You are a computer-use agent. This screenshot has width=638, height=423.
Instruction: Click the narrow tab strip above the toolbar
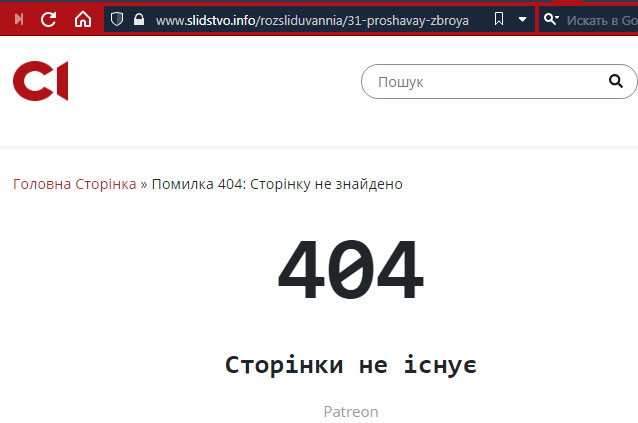319,1
